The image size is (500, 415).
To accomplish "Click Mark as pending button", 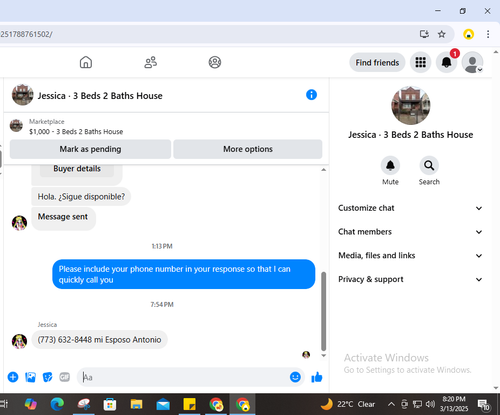I will [90, 149].
